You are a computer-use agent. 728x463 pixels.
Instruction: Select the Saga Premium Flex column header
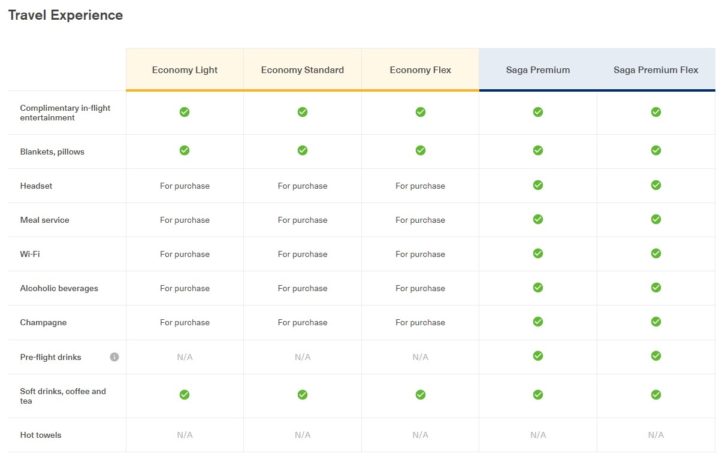(656, 70)
